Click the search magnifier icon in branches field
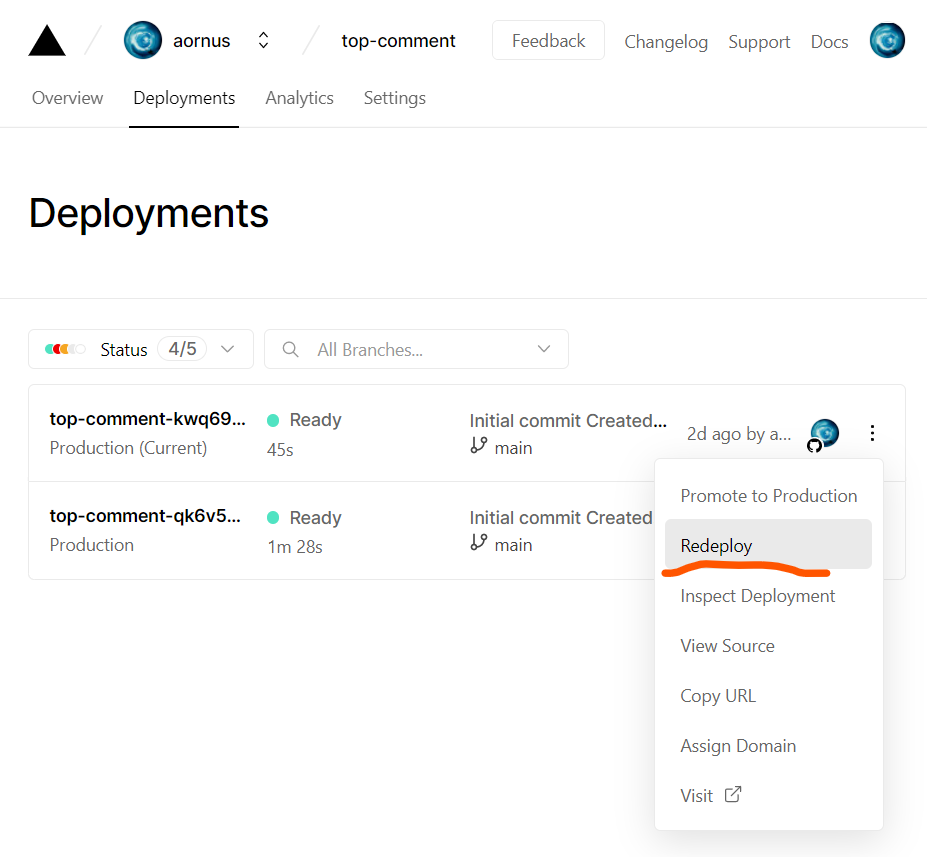The image size is (927, 857). (291, 349)
